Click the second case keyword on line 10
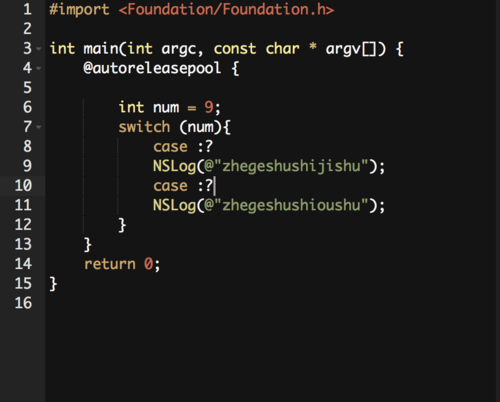The image size is (500, 402). 170,186
